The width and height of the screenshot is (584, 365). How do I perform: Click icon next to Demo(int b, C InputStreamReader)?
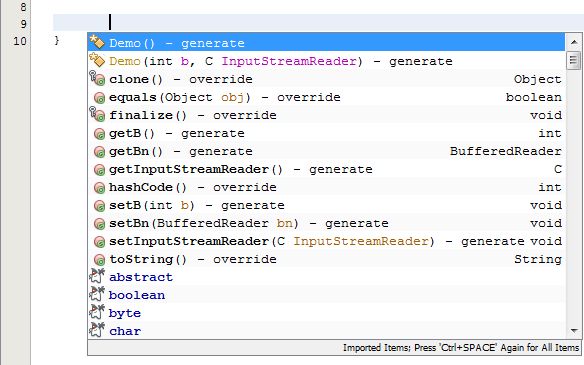(x=97, y=60)
